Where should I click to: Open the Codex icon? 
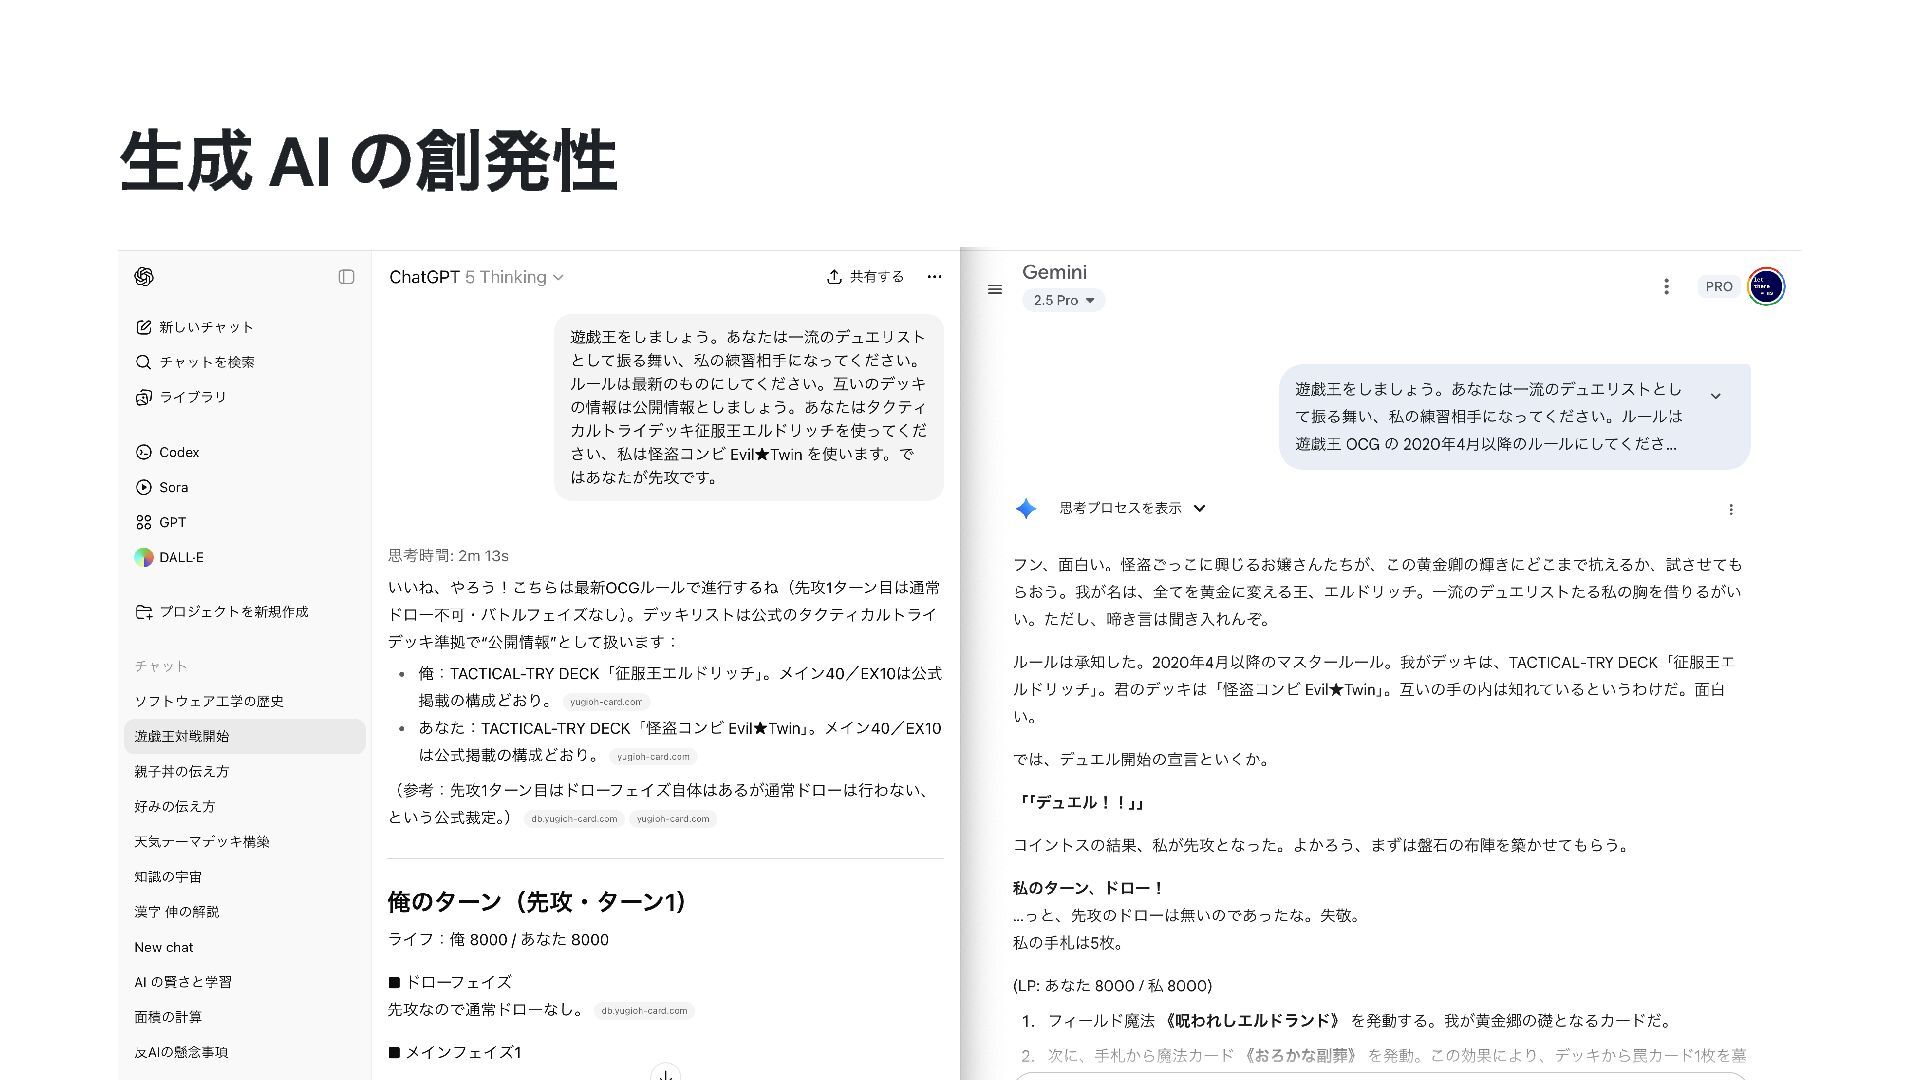[x=143, y=452]
